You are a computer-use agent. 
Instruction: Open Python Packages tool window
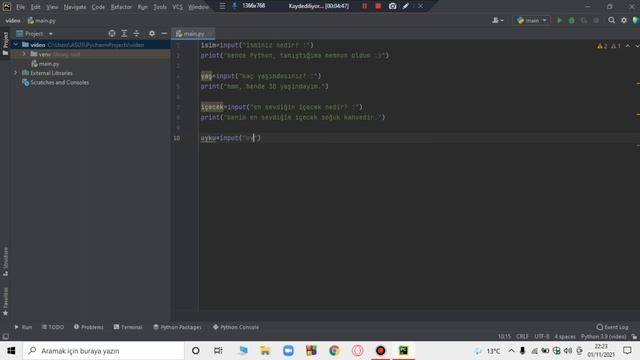[177, 327]
